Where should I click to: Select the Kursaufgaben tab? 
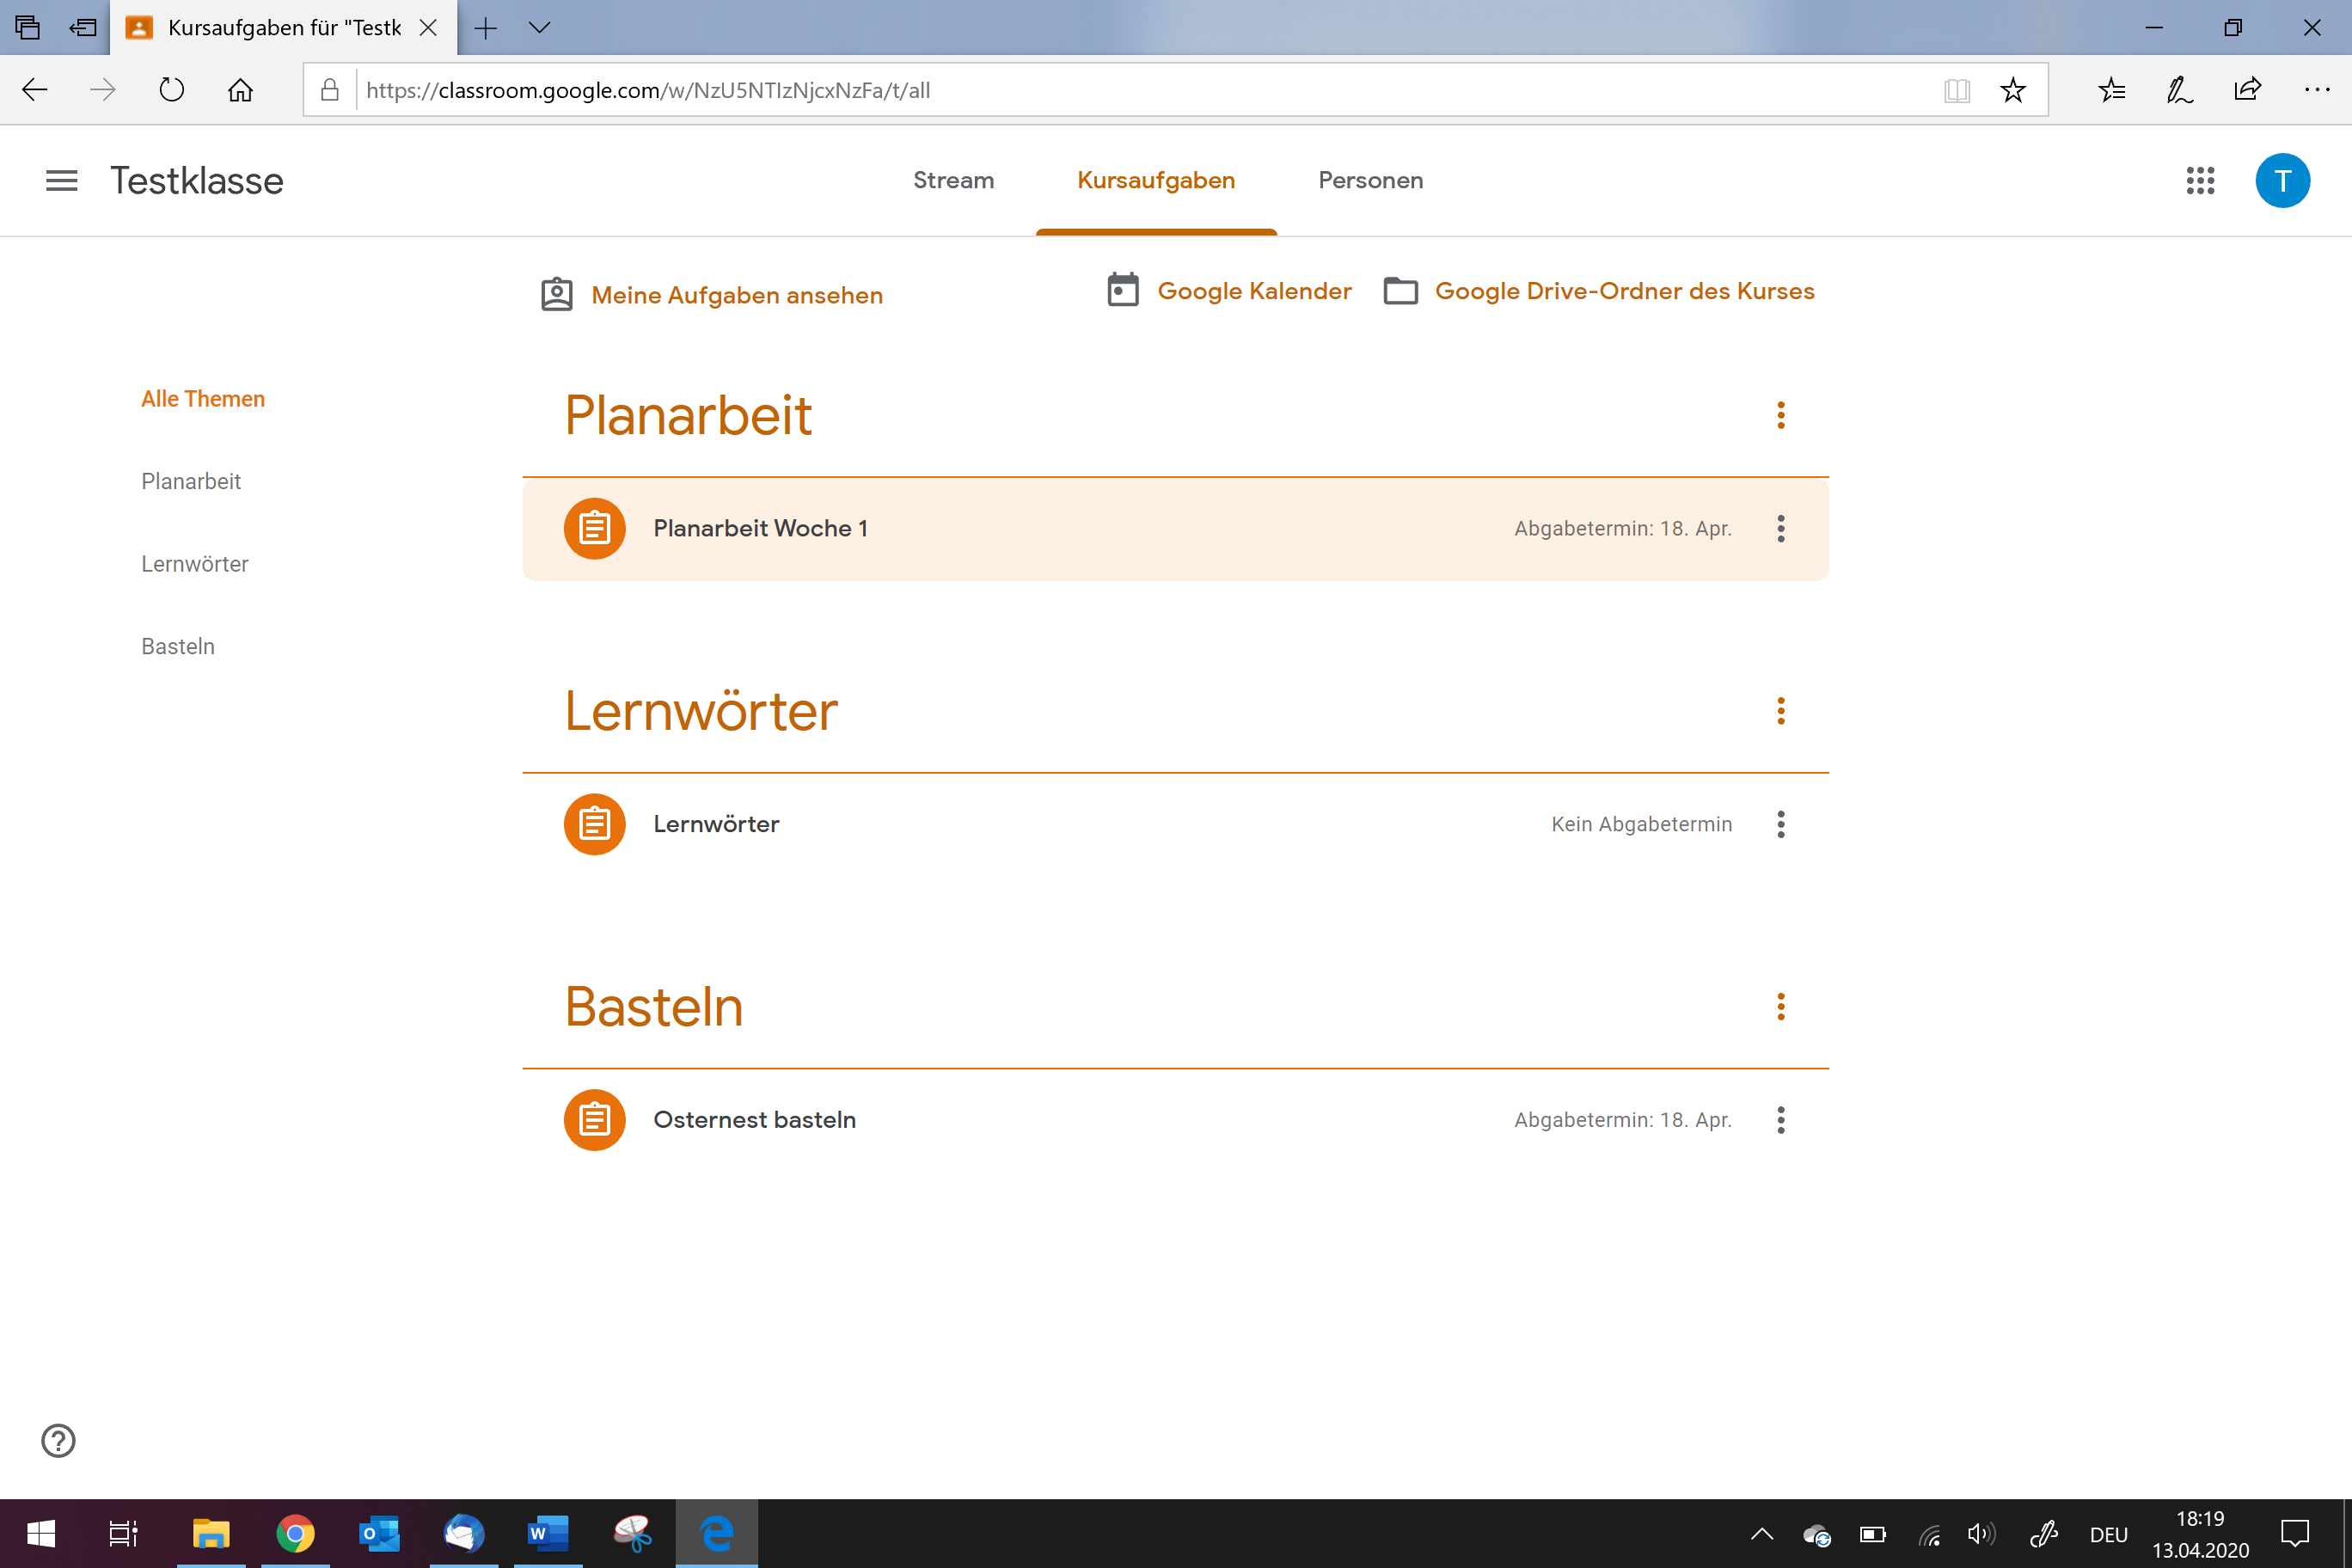1156,181
